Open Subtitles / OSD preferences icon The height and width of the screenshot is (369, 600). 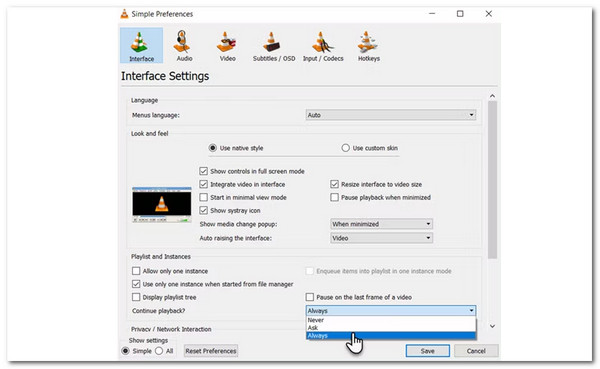tap(274, 46)
